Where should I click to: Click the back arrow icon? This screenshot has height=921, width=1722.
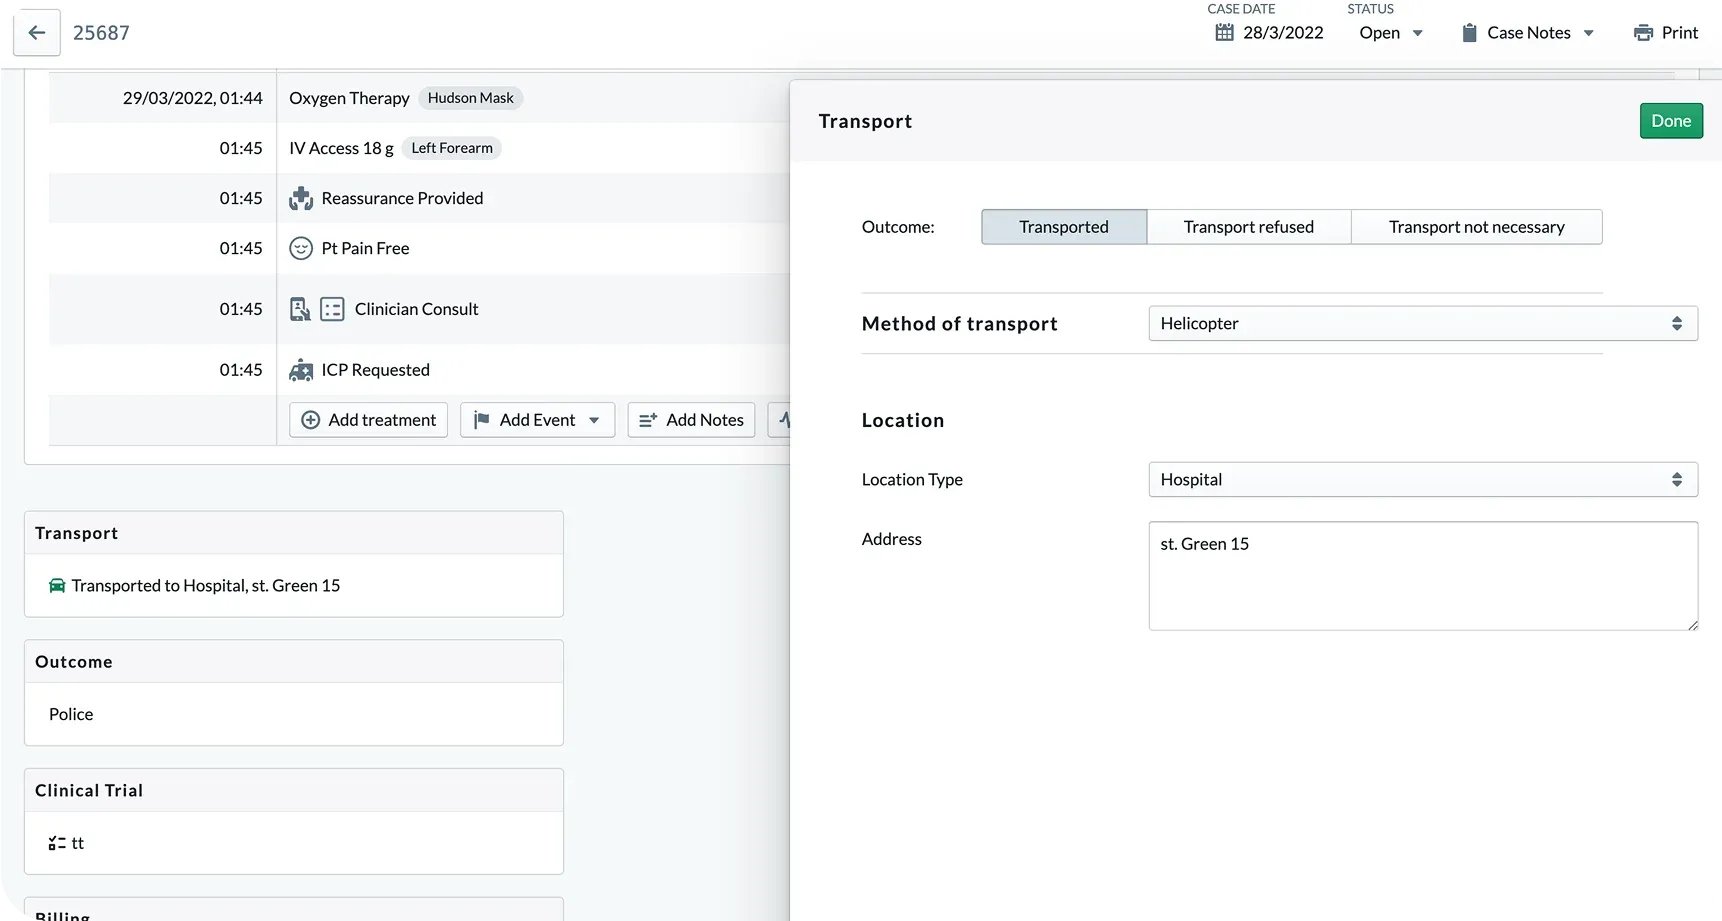[x=37, y=33]
